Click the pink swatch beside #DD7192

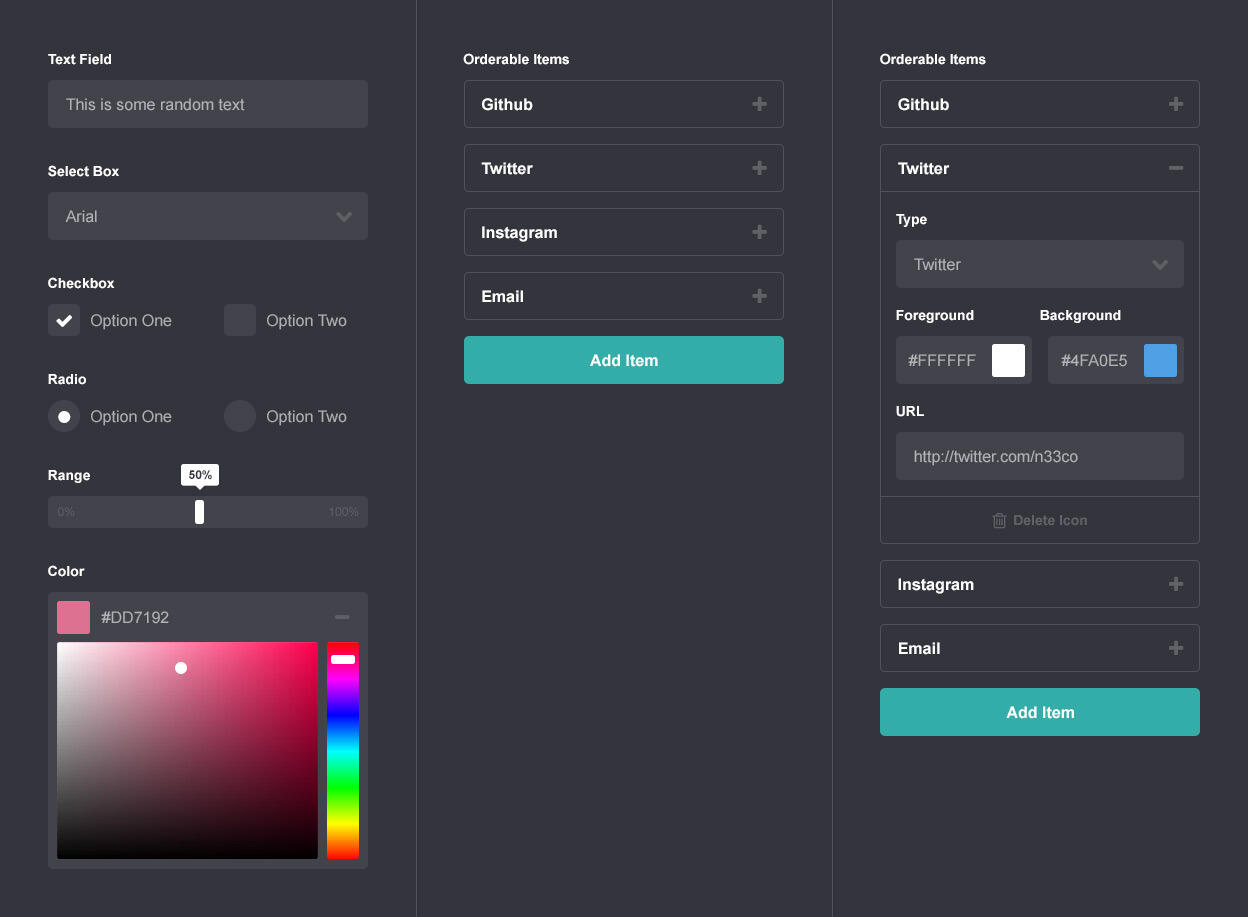pyautogui.click(x=73, y=617)
